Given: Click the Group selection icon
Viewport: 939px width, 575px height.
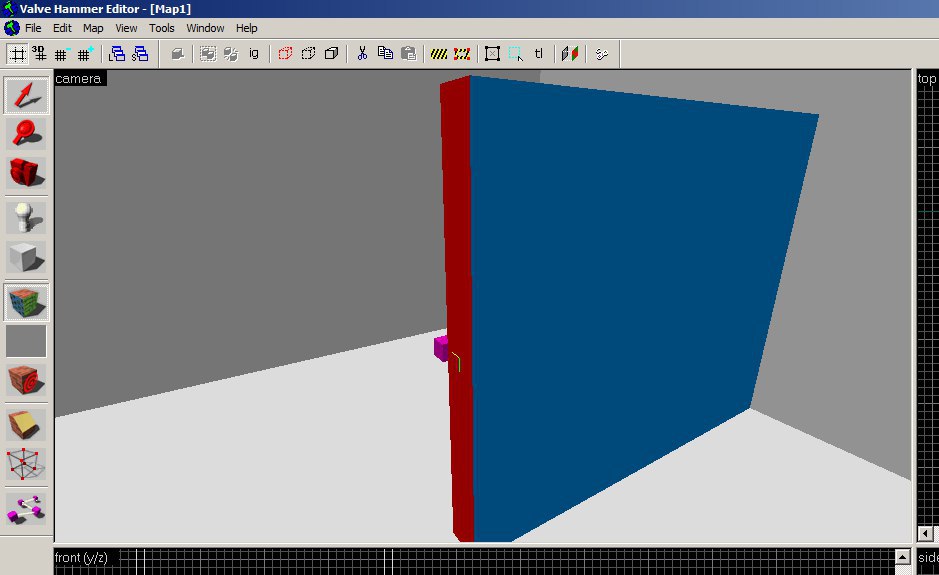Looking at the screenshot, I should pos(208,54).
